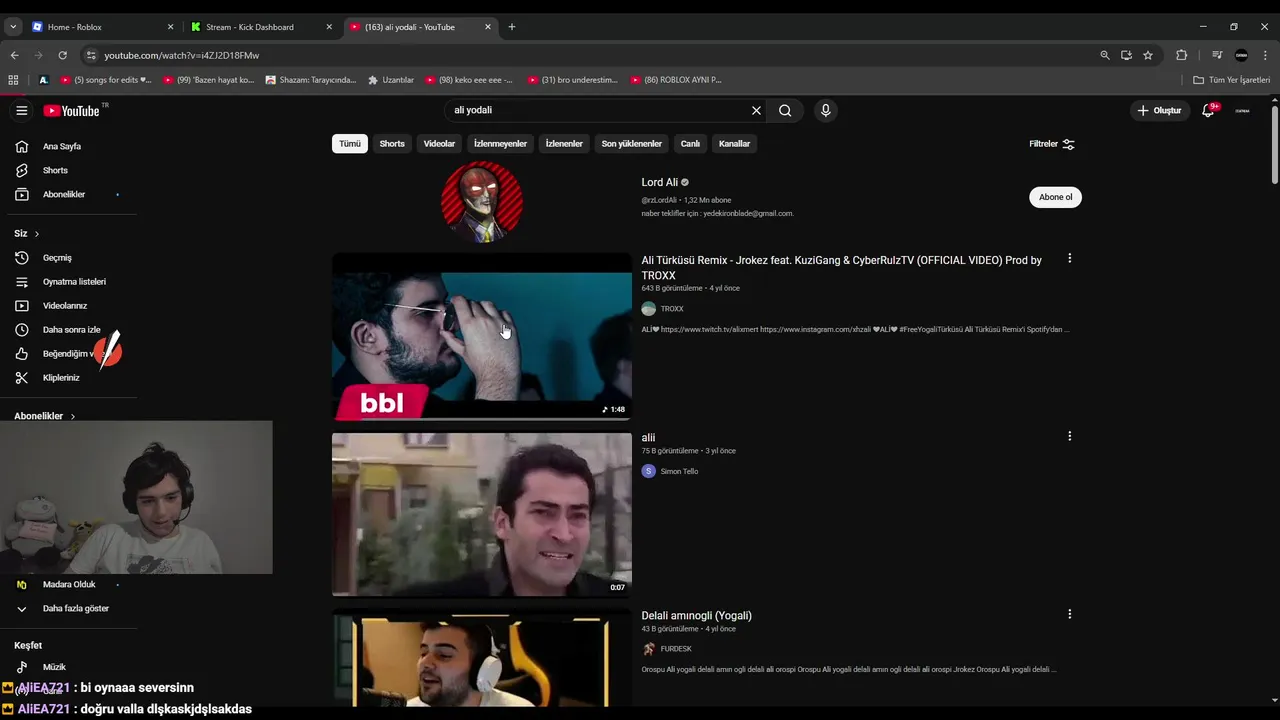
Task: Open Delali amınogli (Yogali) title
Action: coord(696,616)
